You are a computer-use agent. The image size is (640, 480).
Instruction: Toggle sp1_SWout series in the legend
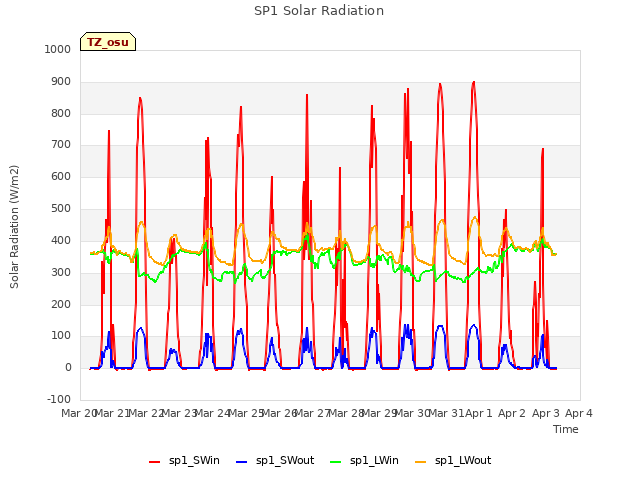[276, 461]
